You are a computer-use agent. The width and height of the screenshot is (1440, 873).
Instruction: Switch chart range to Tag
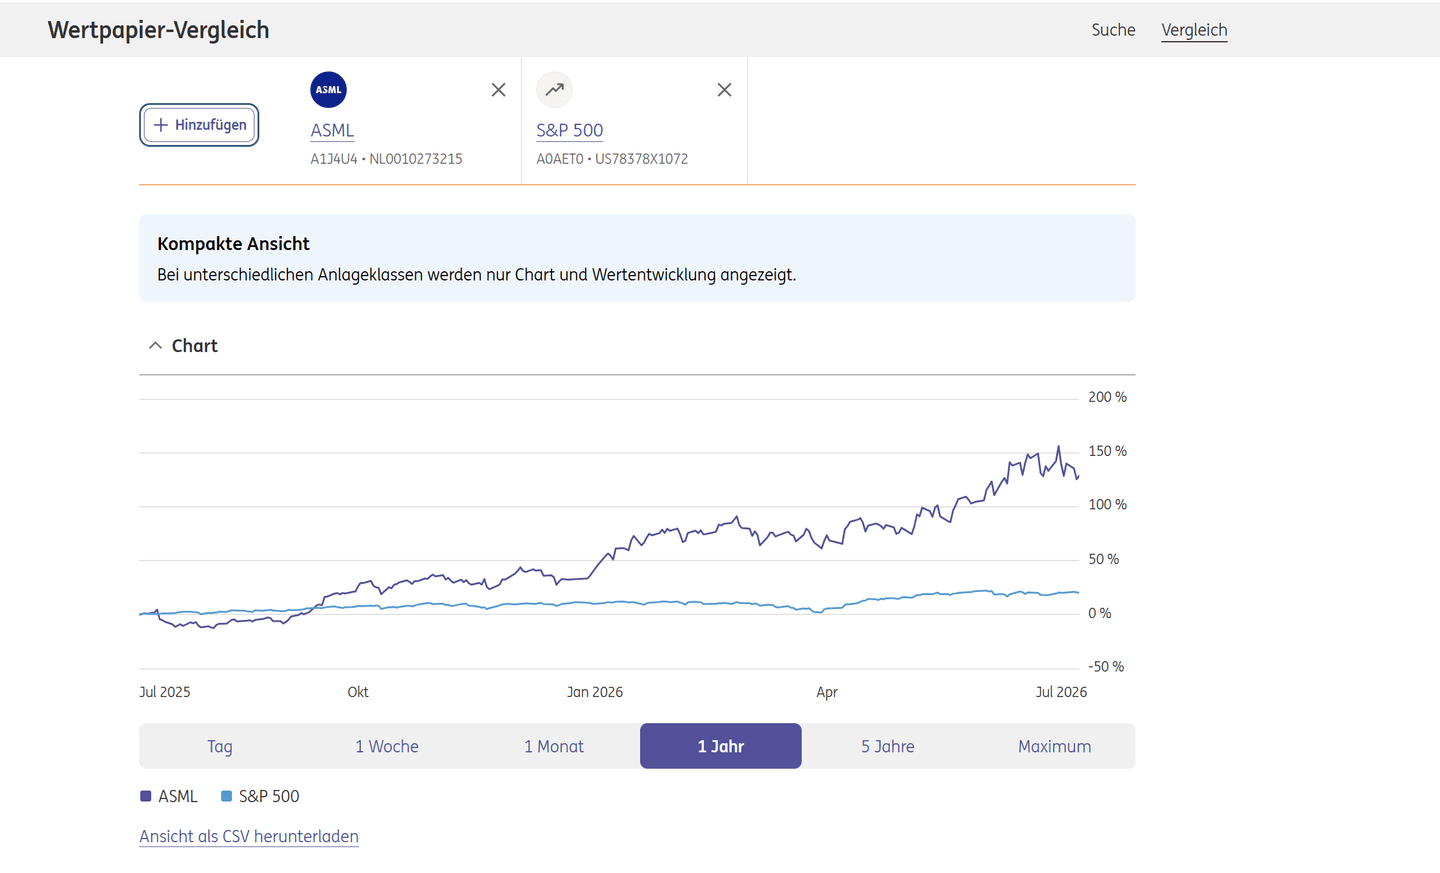[220, 746]
